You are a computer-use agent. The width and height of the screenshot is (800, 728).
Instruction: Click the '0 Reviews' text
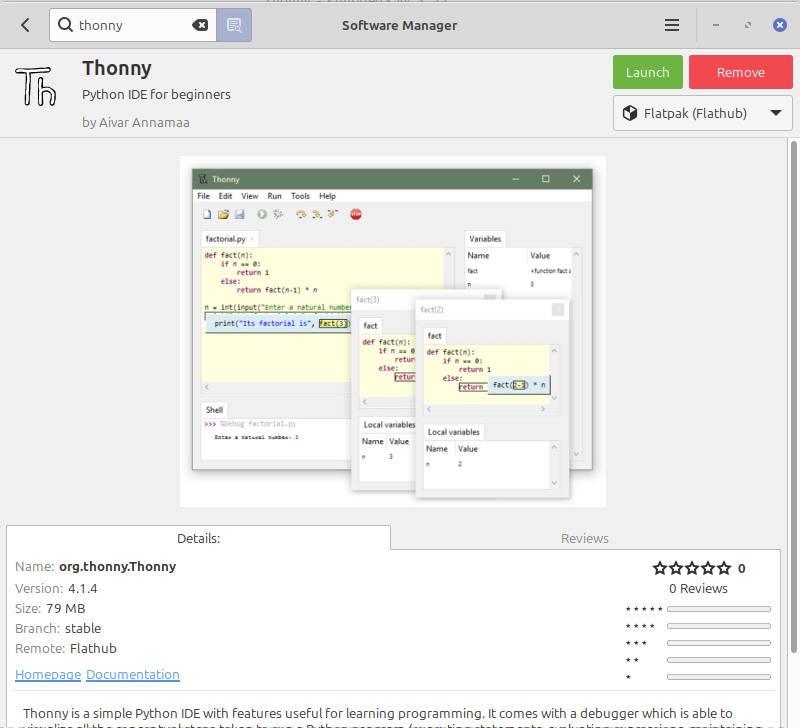698,589
